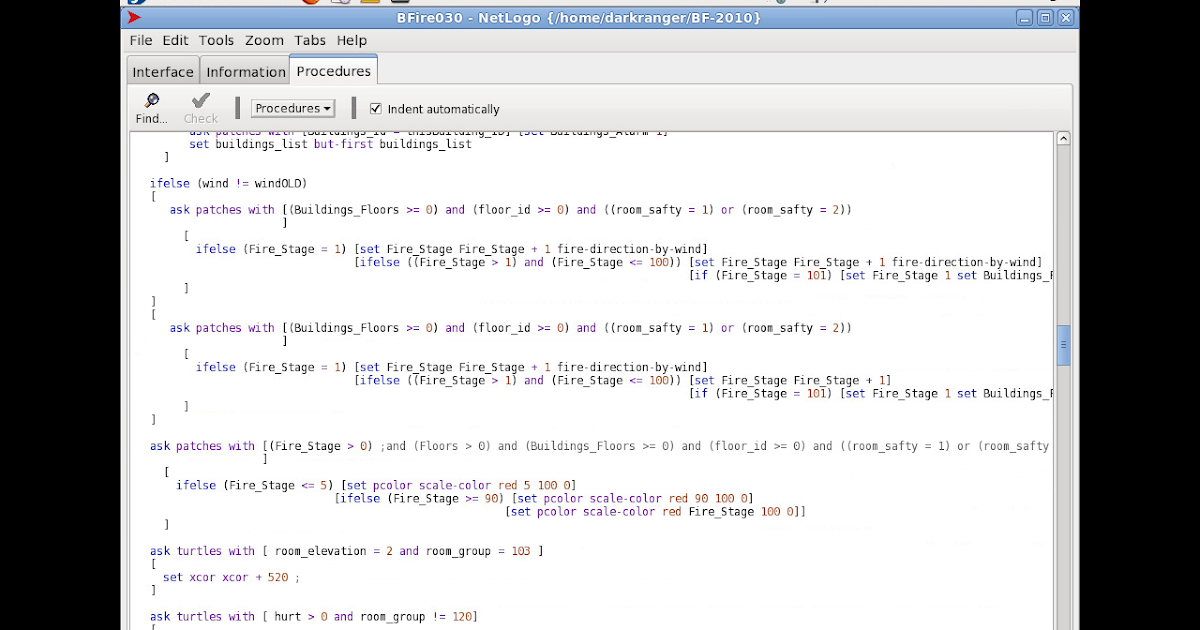Viewport: 1200px width, 630px height.
Task: Open the File menu
Action: click(140, 40)
